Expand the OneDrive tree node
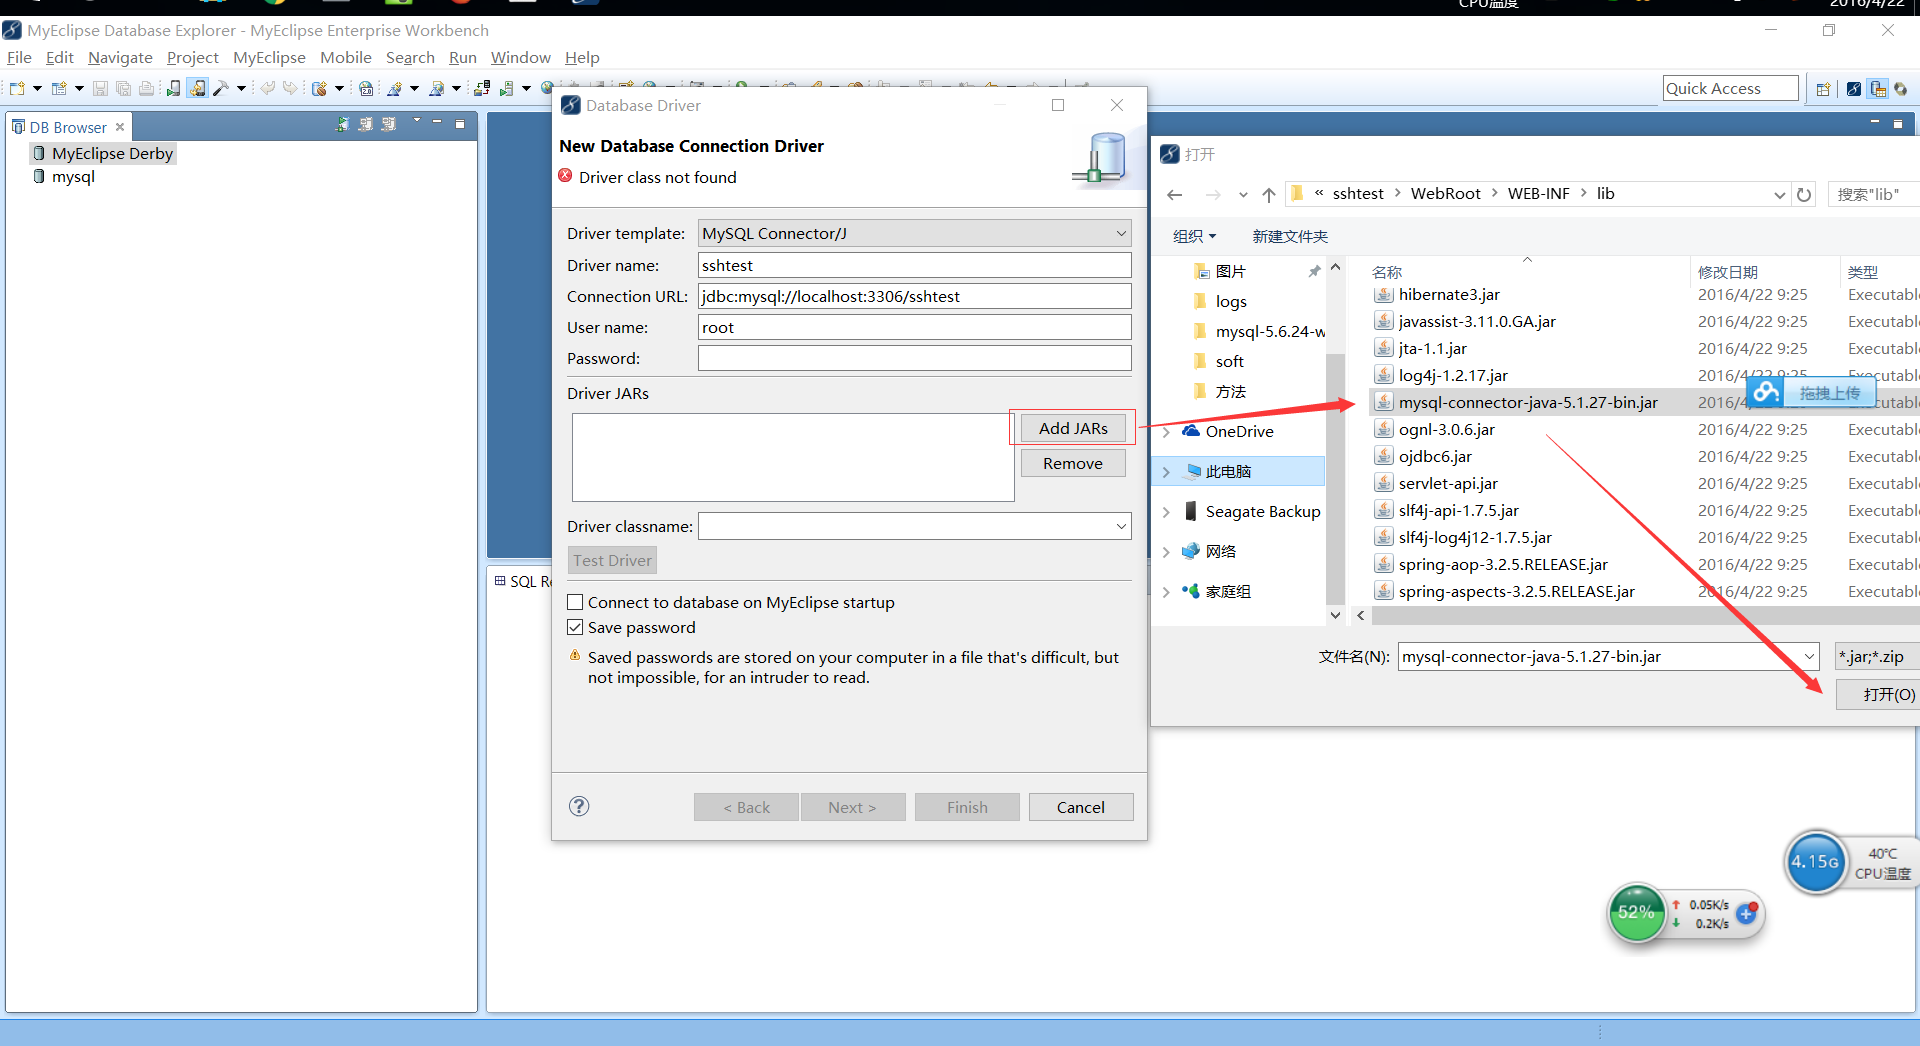 pyautogui.click(x=1166, y=432)
